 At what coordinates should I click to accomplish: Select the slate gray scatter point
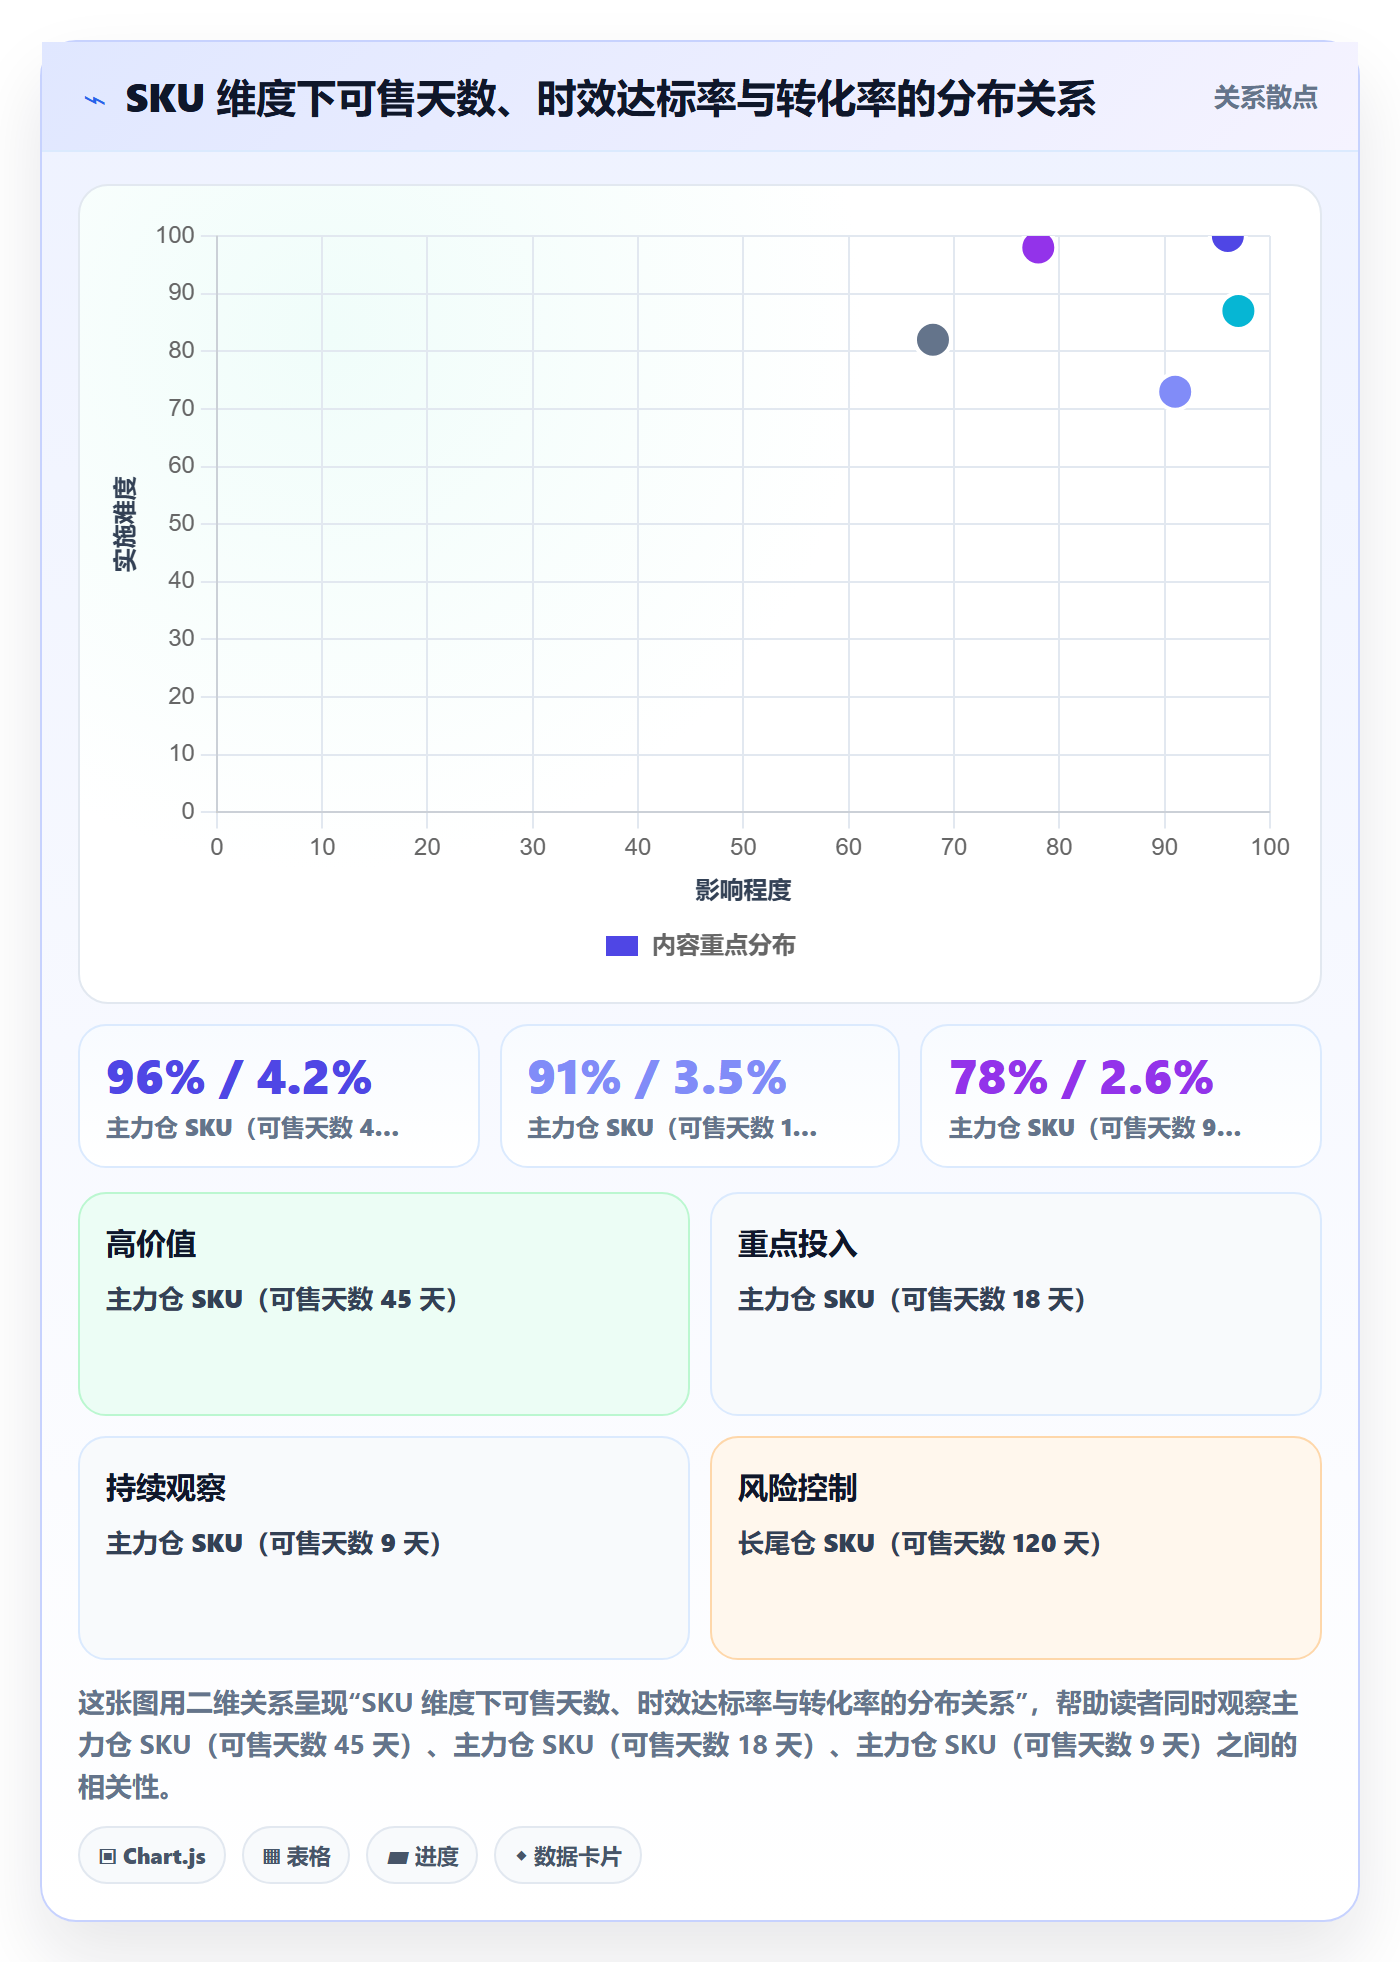932,340
